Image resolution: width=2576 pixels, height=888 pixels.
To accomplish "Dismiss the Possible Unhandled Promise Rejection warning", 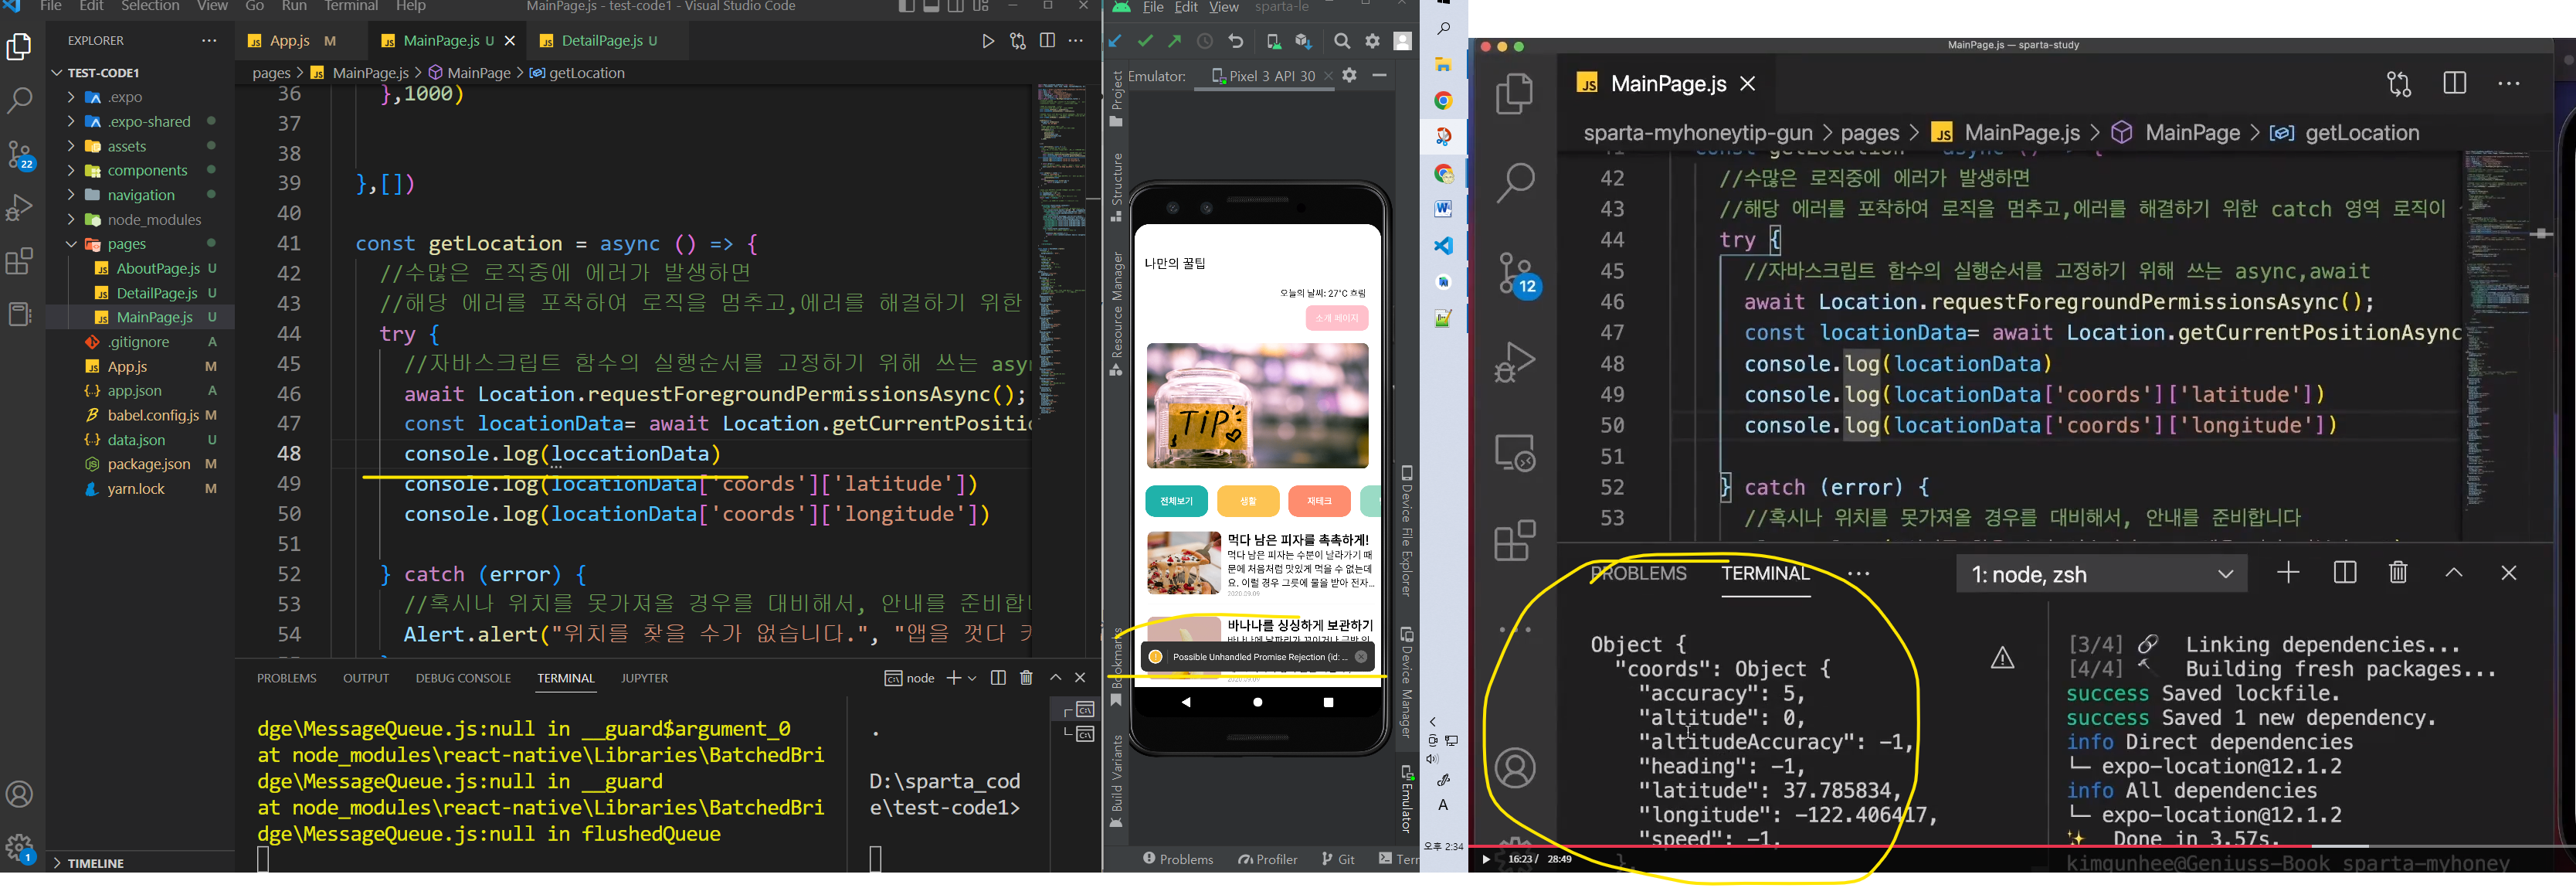I will coord(1361,657).
